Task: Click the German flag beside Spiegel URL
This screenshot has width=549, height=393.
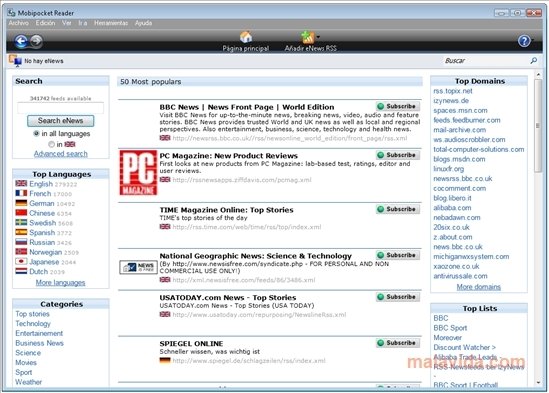Action: tap(165, 360)
